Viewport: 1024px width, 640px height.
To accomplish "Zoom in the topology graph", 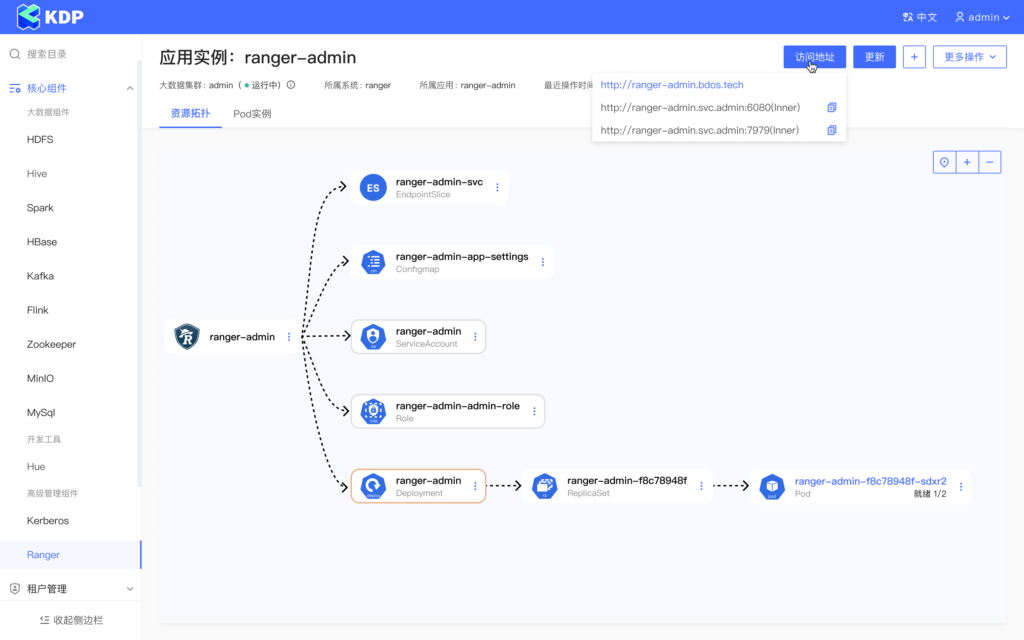I will tap(967, 163).
